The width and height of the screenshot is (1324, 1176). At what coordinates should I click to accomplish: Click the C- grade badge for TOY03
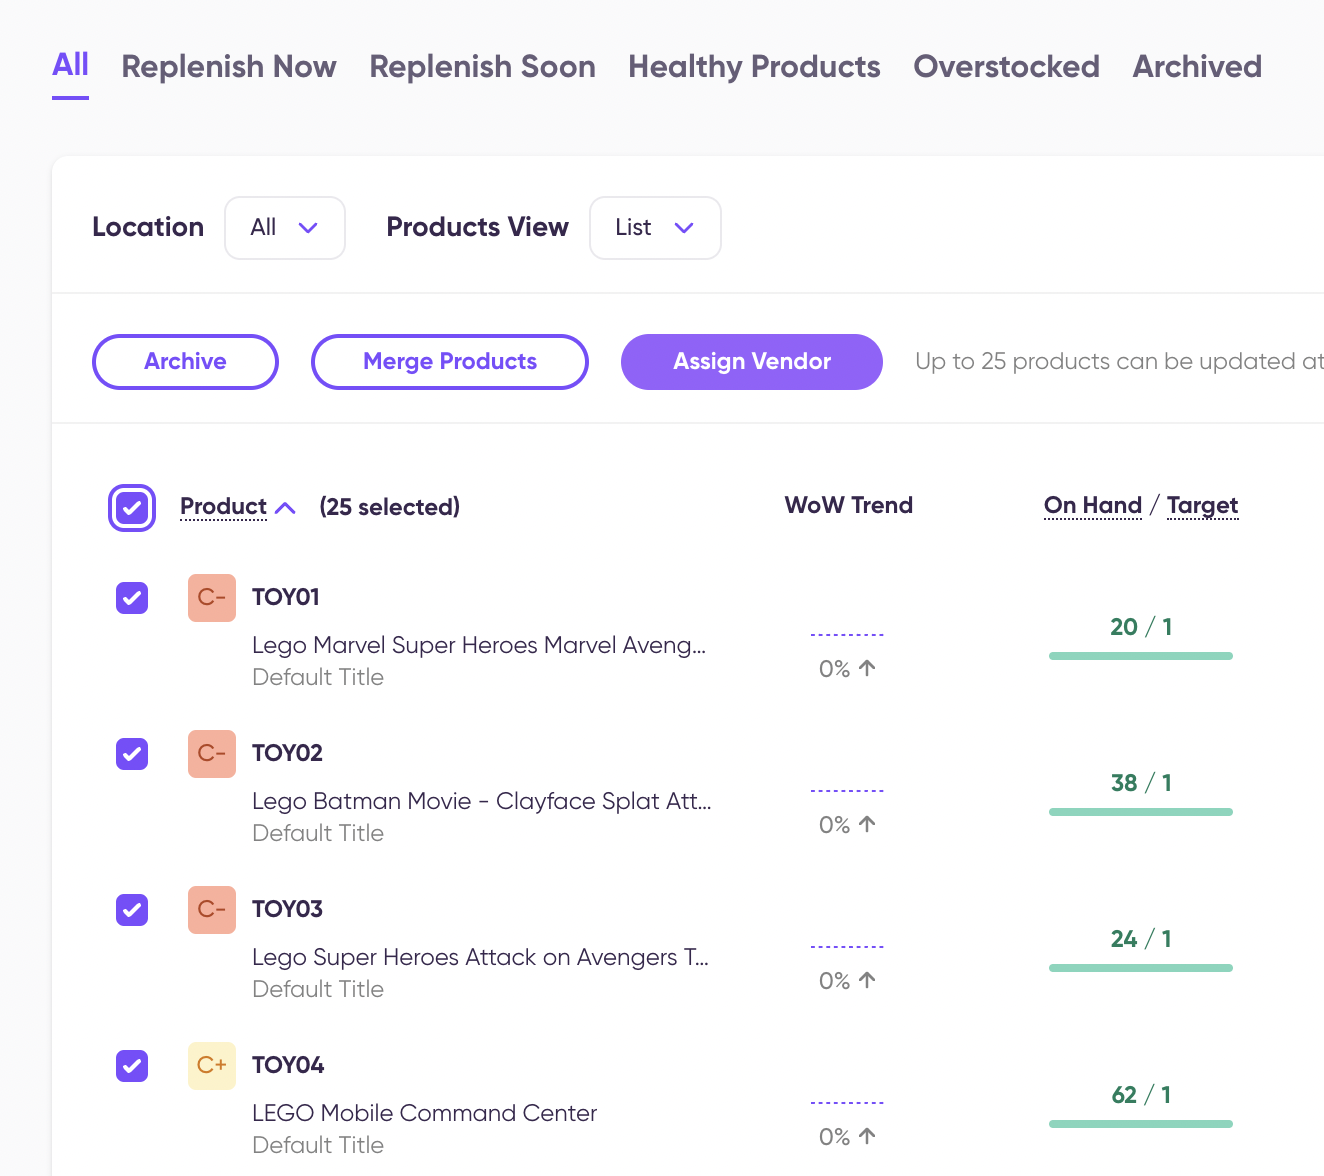click(212, 910)
